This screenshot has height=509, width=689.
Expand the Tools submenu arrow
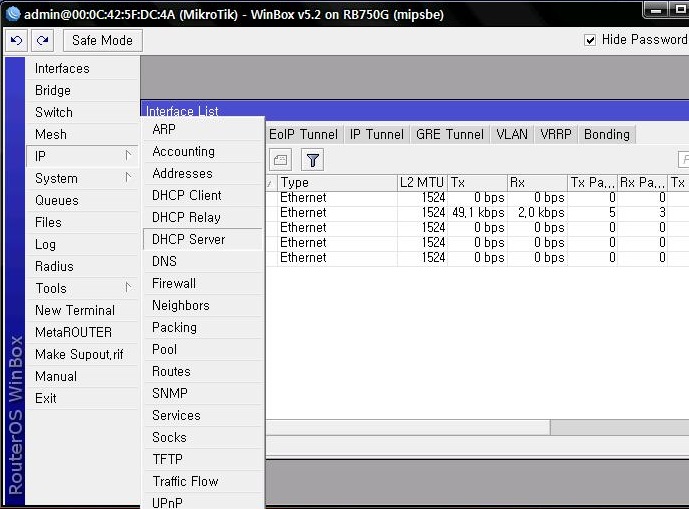pyautogui.click(x=128, y=287)
